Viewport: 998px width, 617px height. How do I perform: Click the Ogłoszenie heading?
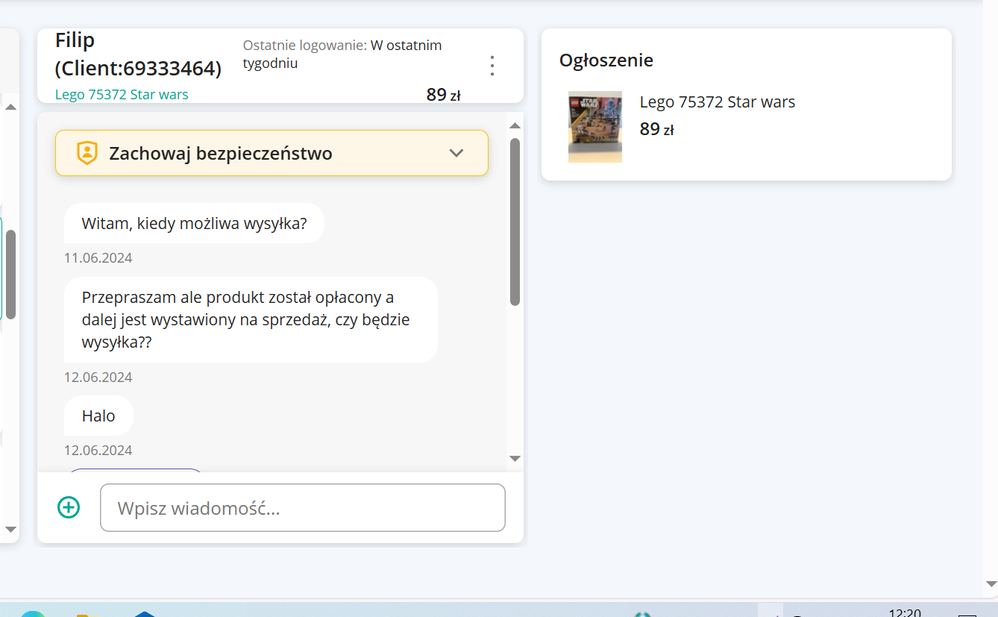(606, 60)
